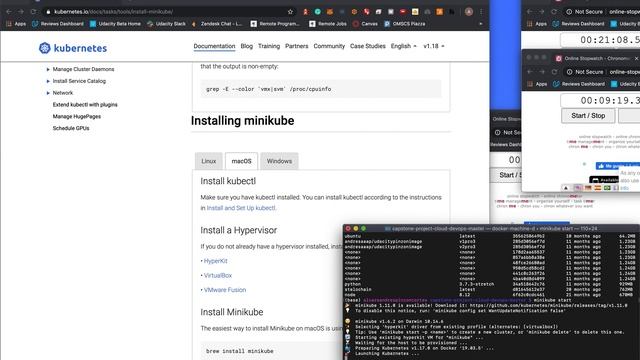The image size is (640, 360).
Task: Click the padlock icon beside kubernetes.io URL
Action: click(48, 12)
